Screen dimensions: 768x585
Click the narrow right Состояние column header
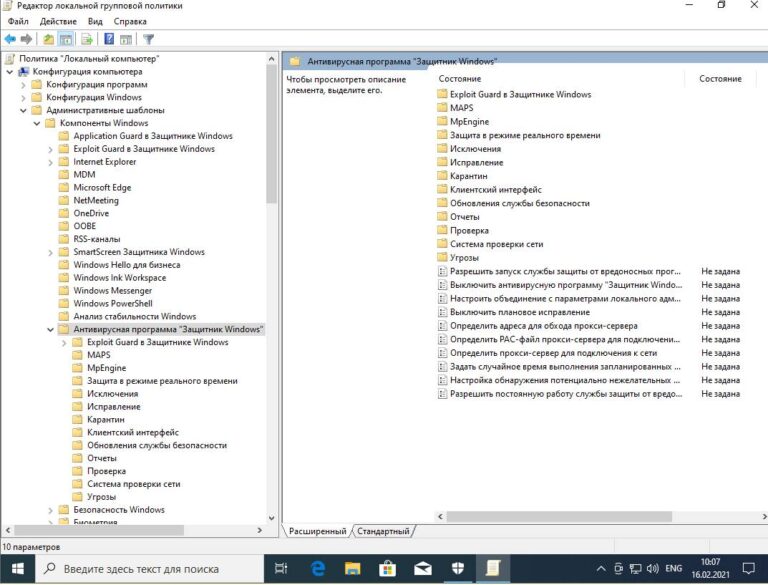click(720, 78)
